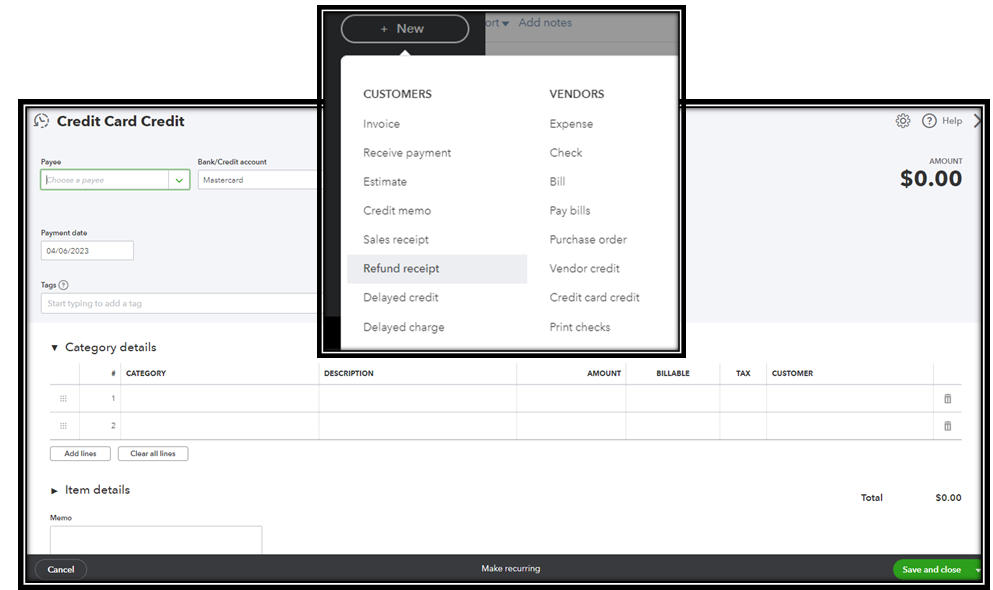
Task: Select Credit memo menu entry
Action: 397,211
